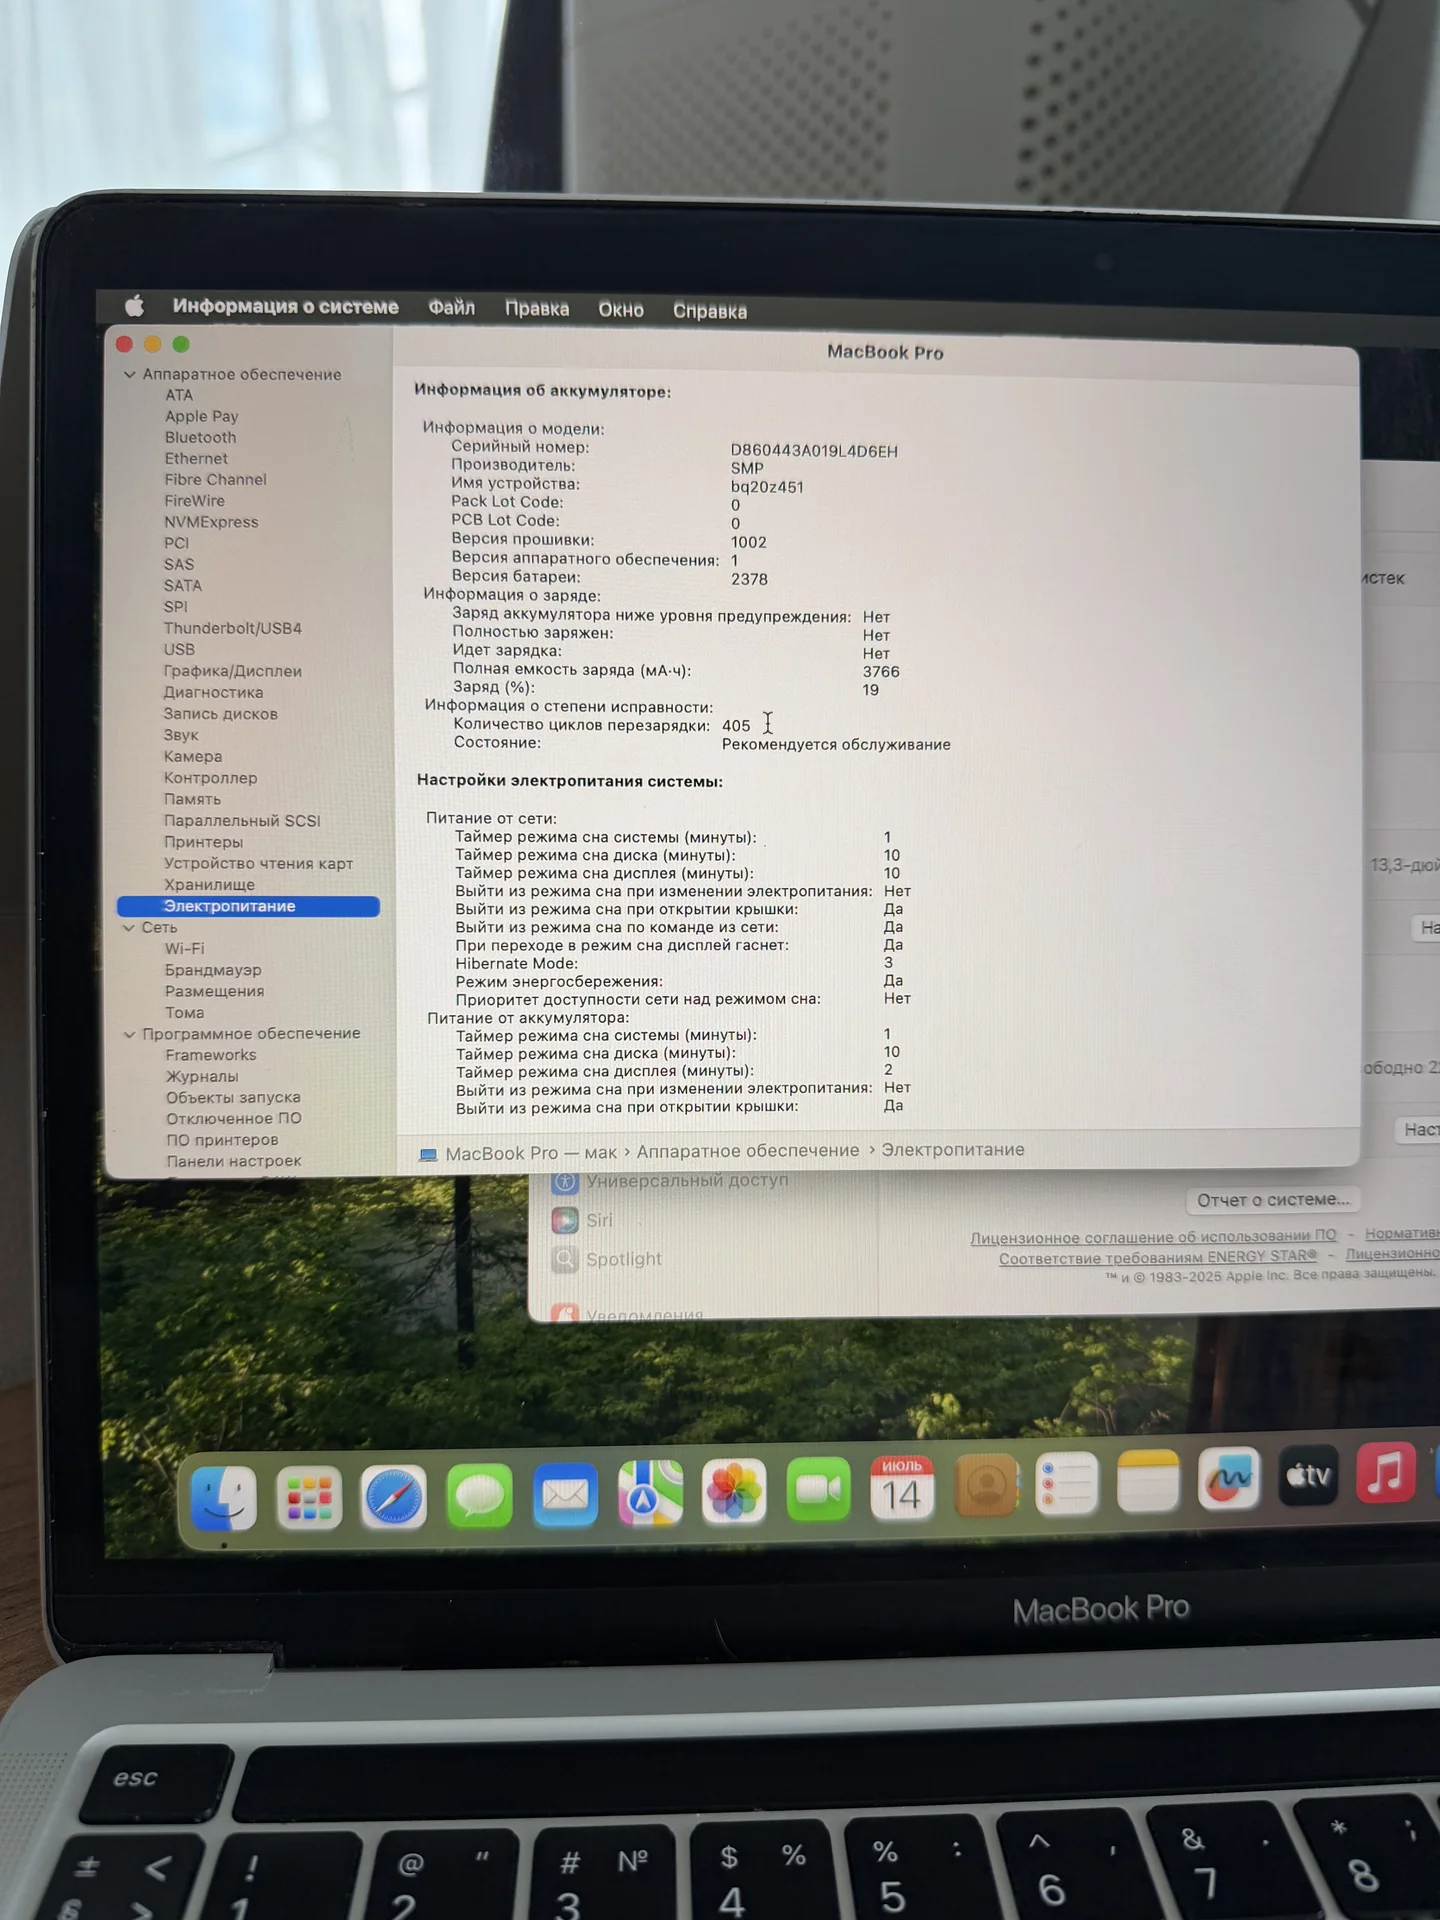Select Fibre Channel in sidebar

[x=215, y=479]
